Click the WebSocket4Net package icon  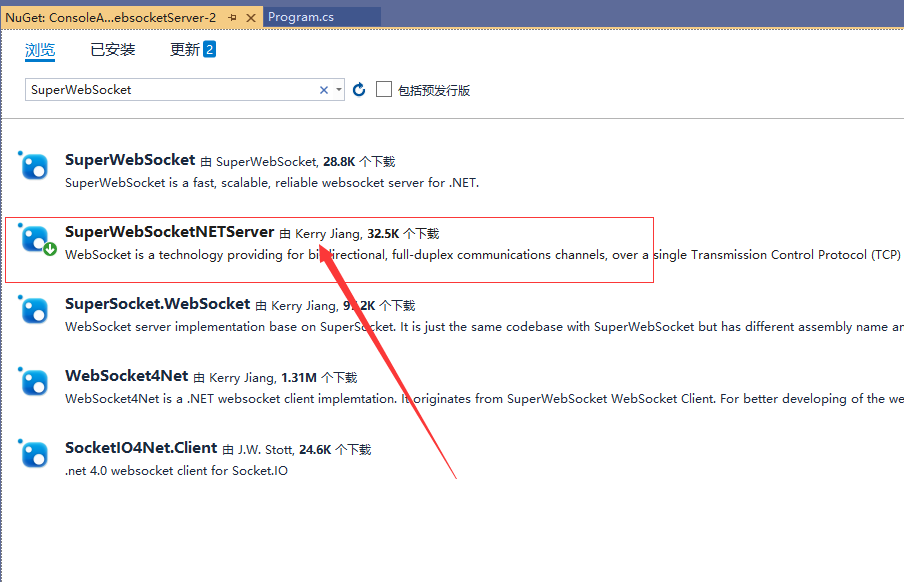pos(34,382)
